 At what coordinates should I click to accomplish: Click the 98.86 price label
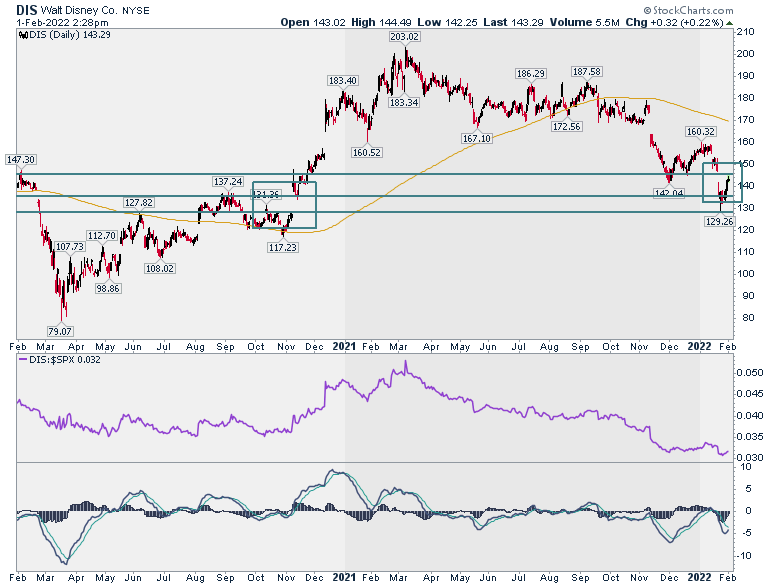coord(108,289)
